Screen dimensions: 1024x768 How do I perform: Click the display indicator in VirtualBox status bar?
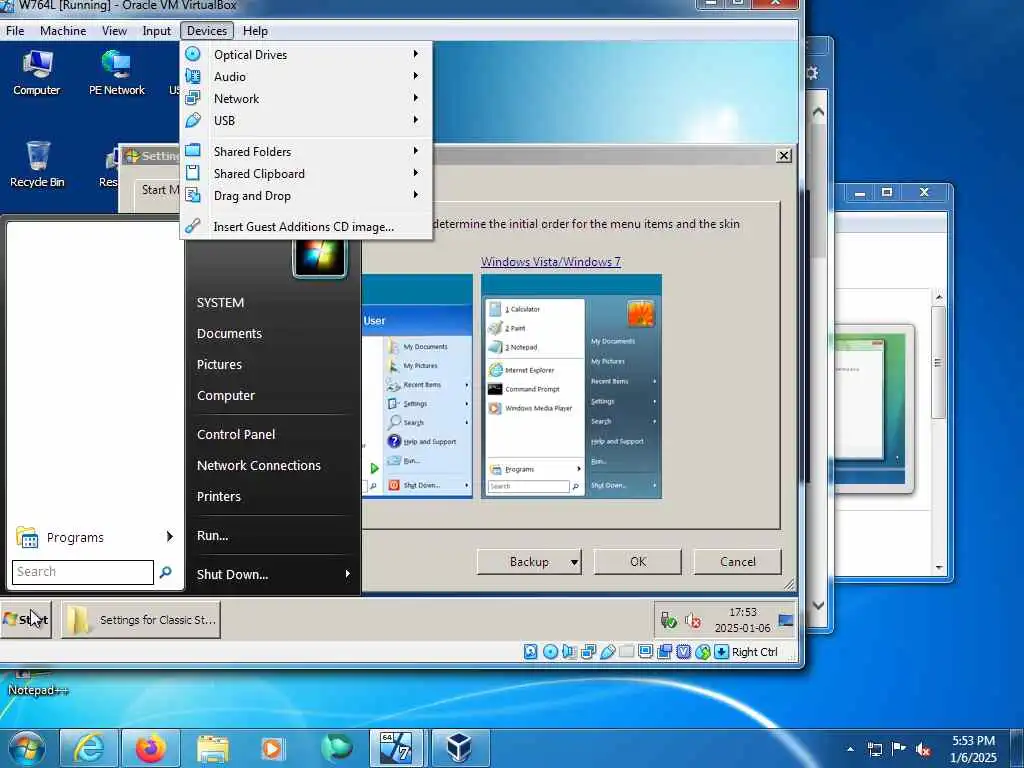(x=645, y=652)
